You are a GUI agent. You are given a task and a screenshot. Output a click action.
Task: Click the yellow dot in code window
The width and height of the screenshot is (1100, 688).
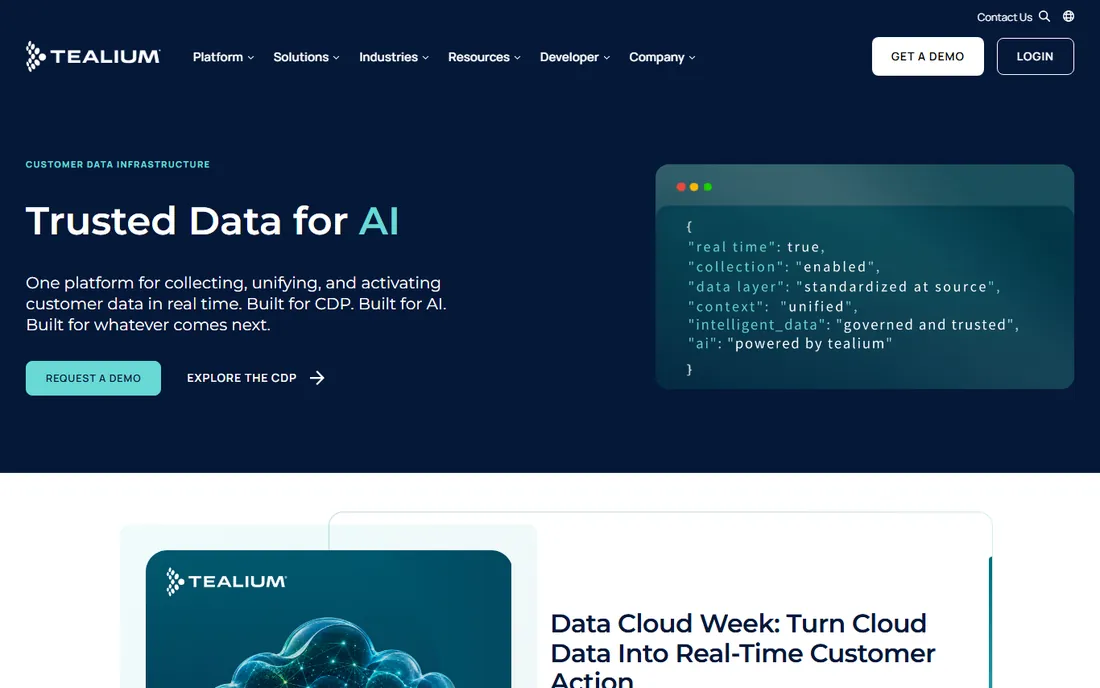[694, 187]
